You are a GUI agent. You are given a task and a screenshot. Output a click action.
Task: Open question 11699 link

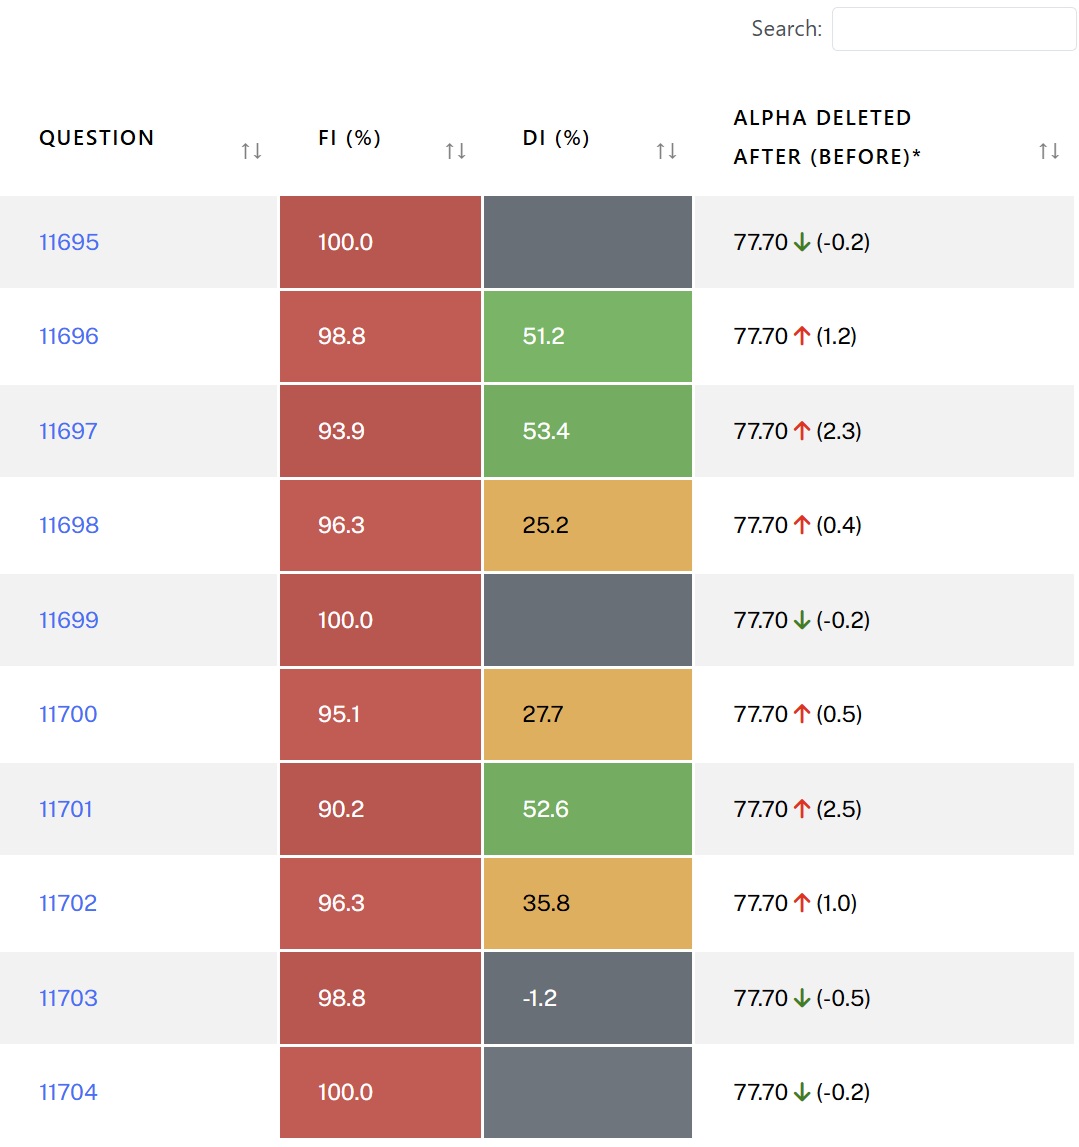[x=69, y=620]
